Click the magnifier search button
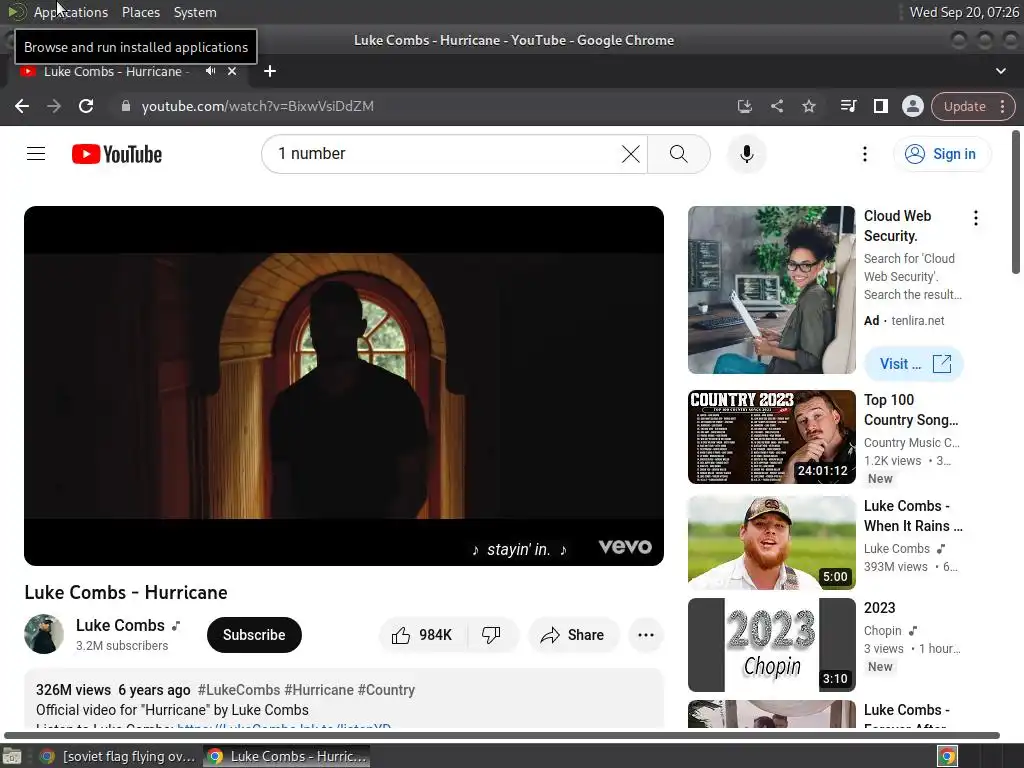This screenshot has width=1024, height=768. click(x=679, y=154)
